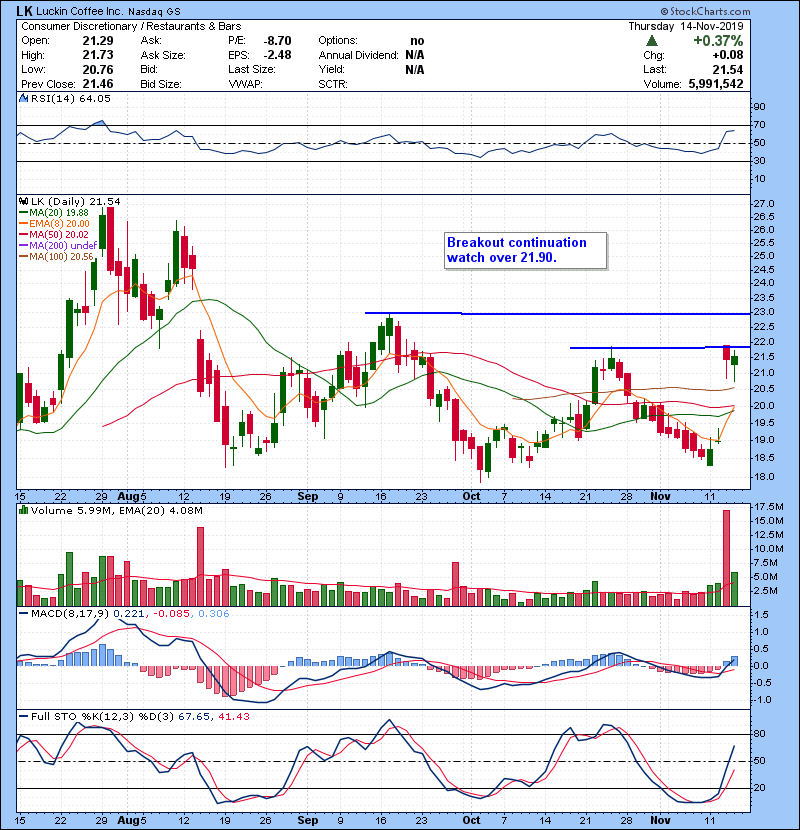800x830 pixels.
Task: Click the Annual Dividend N/A value
Action: 415,55
